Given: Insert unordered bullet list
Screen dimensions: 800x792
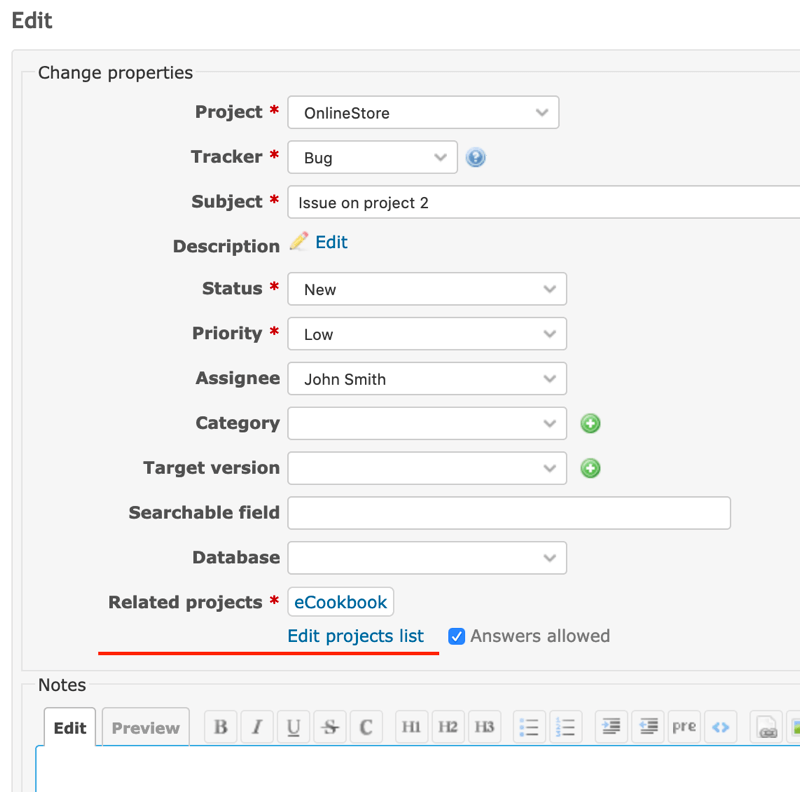Looking at the screenshot, I should pos(529,727).
